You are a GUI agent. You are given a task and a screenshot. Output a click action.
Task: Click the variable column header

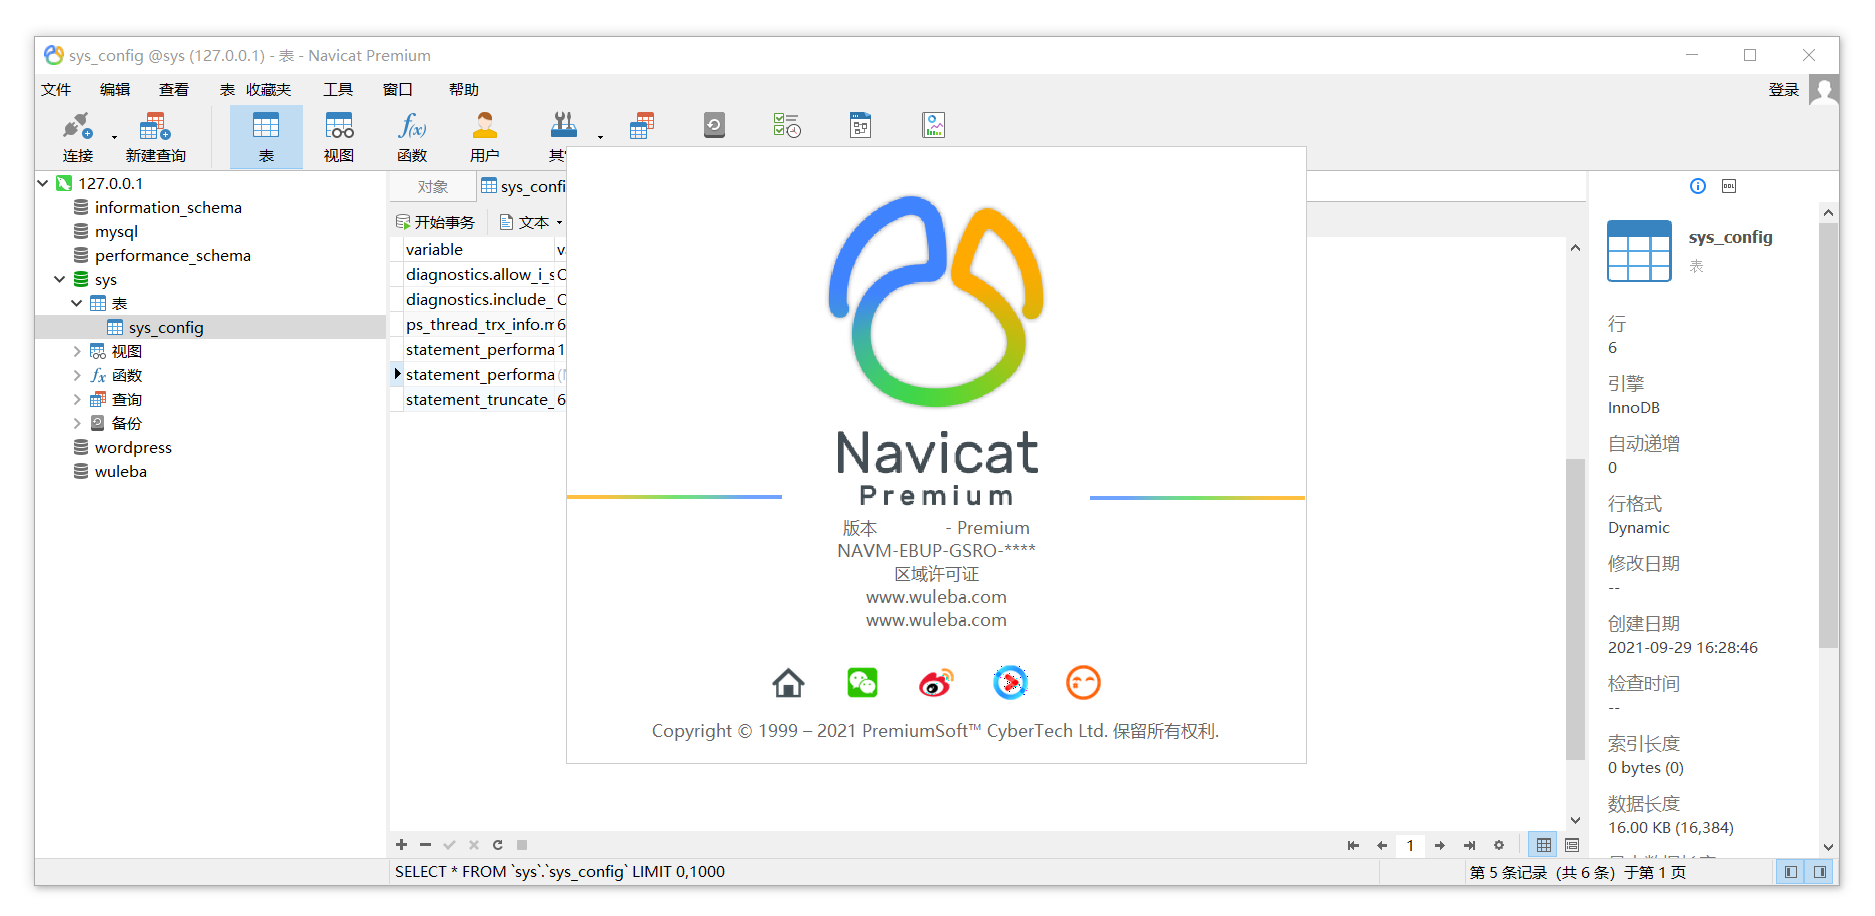[478, 249]
